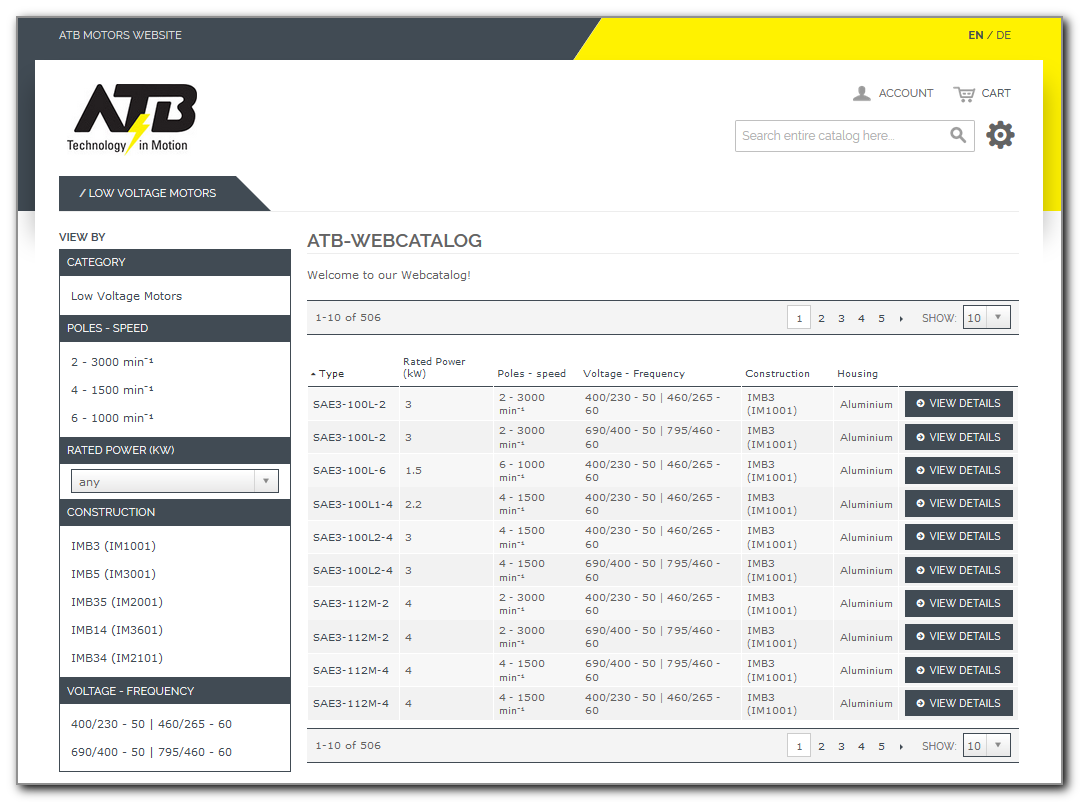
Task: Filter construction IMB35 (IM2001)
Action: click(116, 602)
